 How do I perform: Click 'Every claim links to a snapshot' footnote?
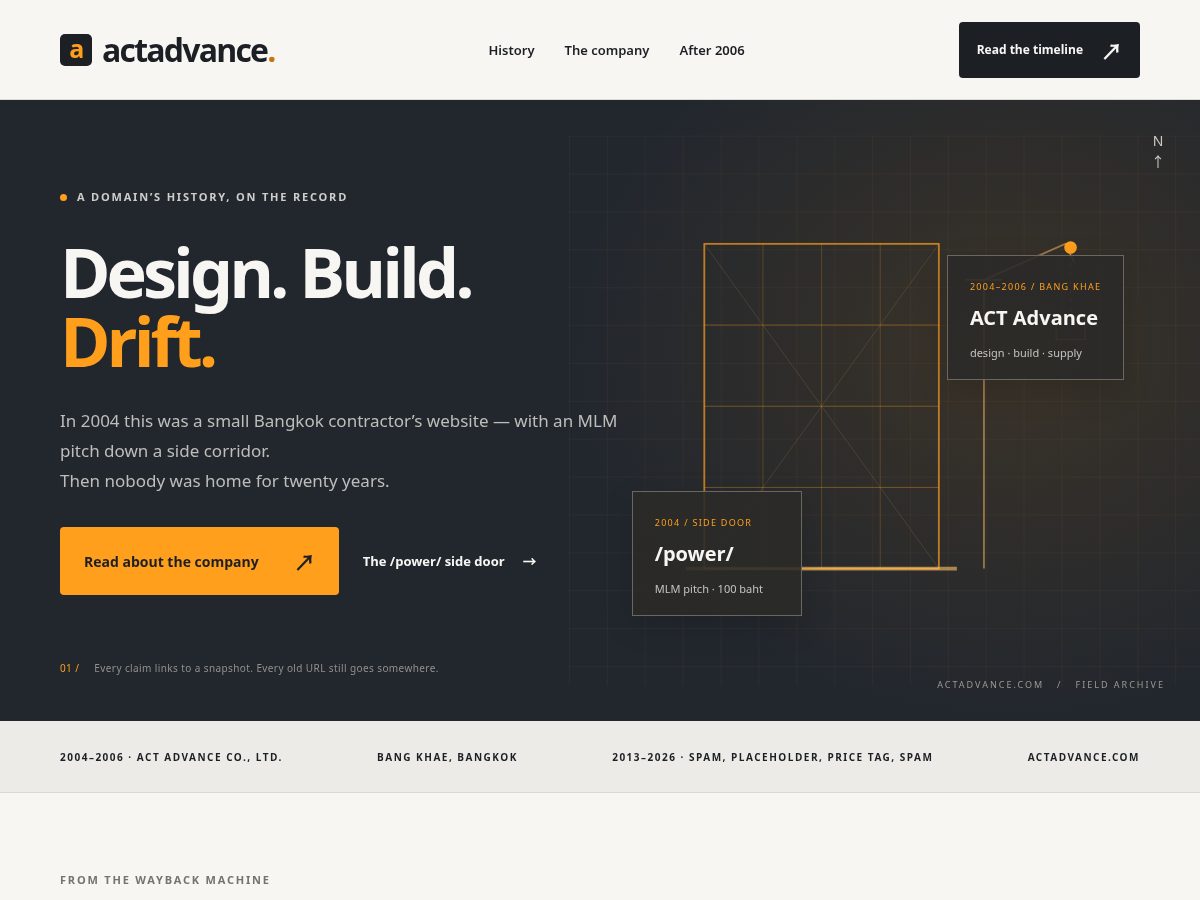coord(266,668)
